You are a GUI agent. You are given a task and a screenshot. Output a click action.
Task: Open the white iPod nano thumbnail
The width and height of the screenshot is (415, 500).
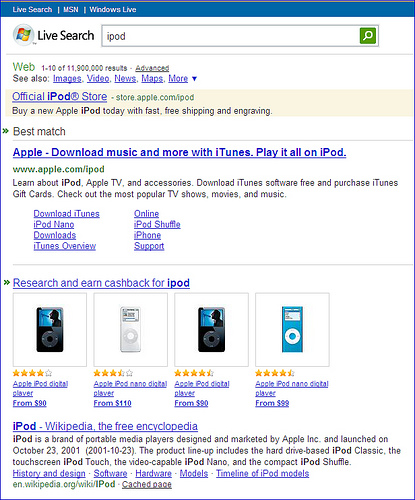click(x=131, y=330)
